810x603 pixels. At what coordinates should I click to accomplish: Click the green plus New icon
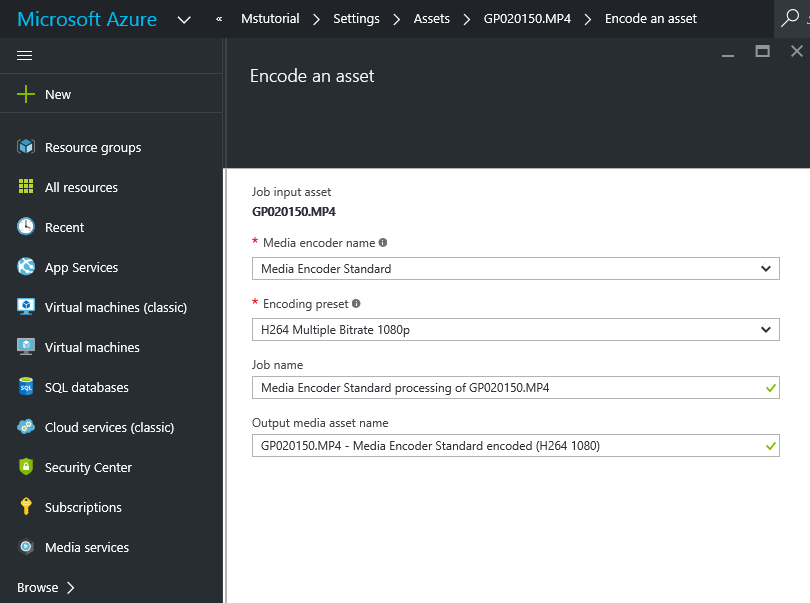click(26, 95)
